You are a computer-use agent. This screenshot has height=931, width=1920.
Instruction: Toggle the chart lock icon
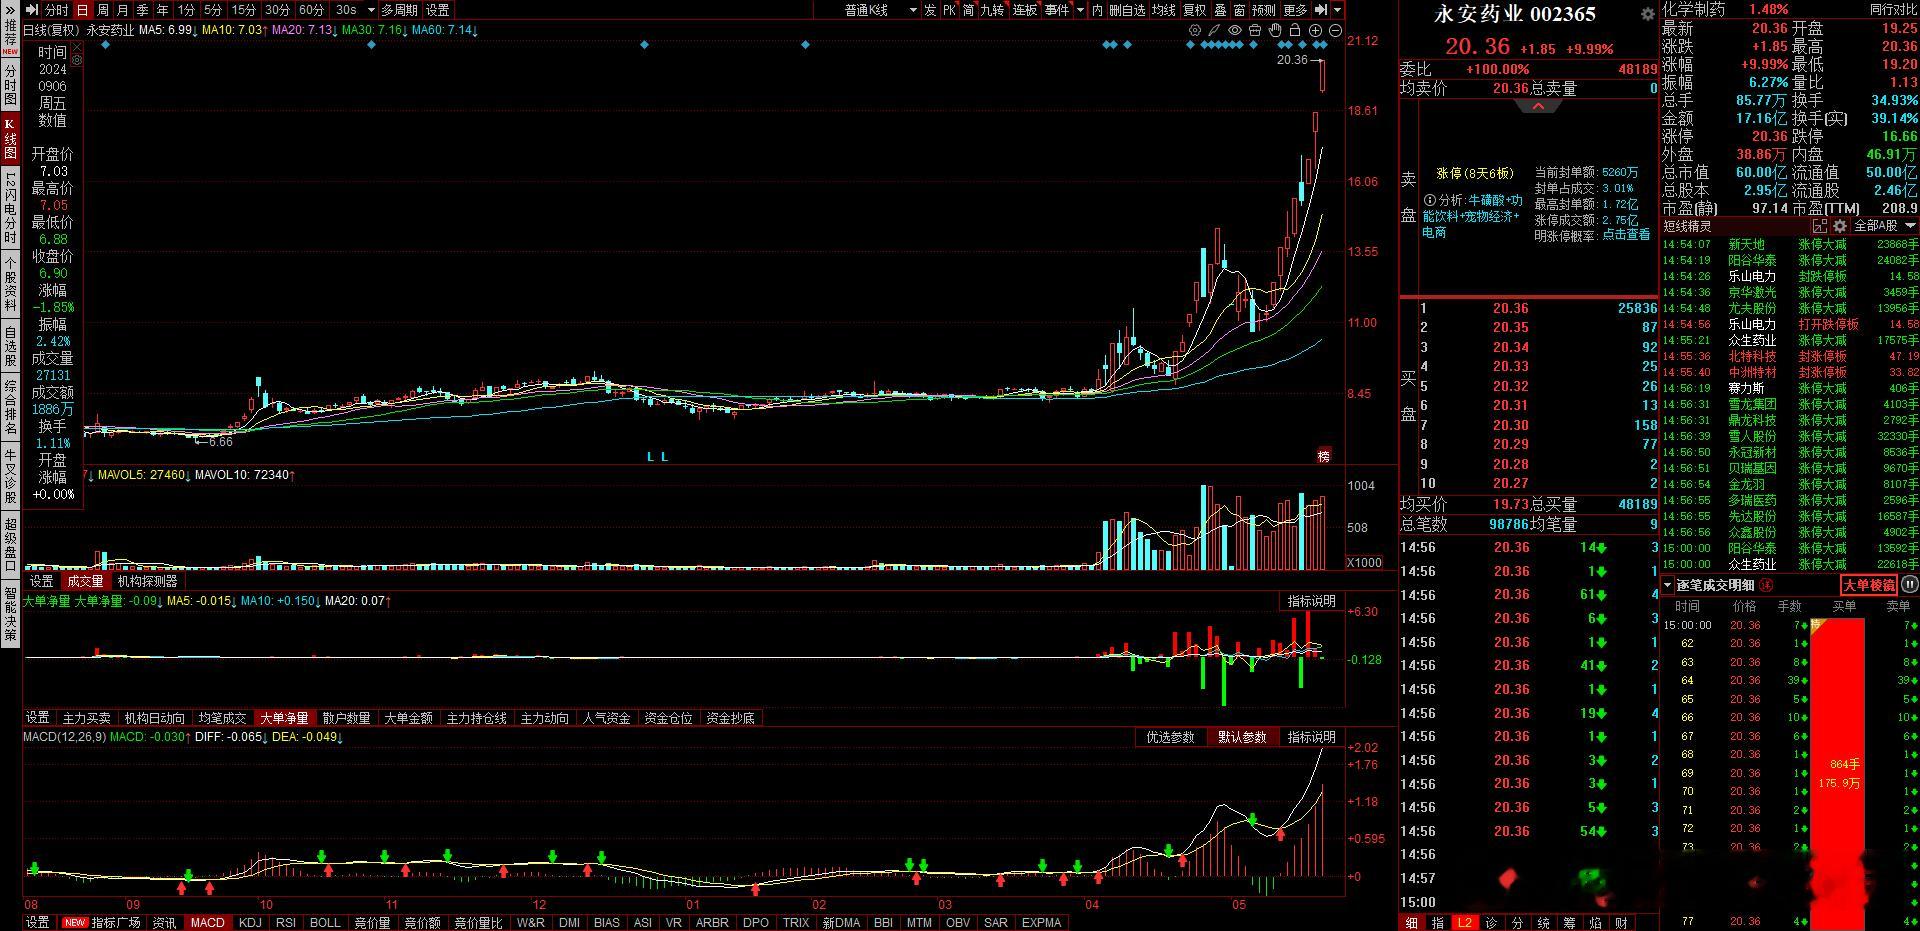pyautogui.click(x=1295, y=31)
